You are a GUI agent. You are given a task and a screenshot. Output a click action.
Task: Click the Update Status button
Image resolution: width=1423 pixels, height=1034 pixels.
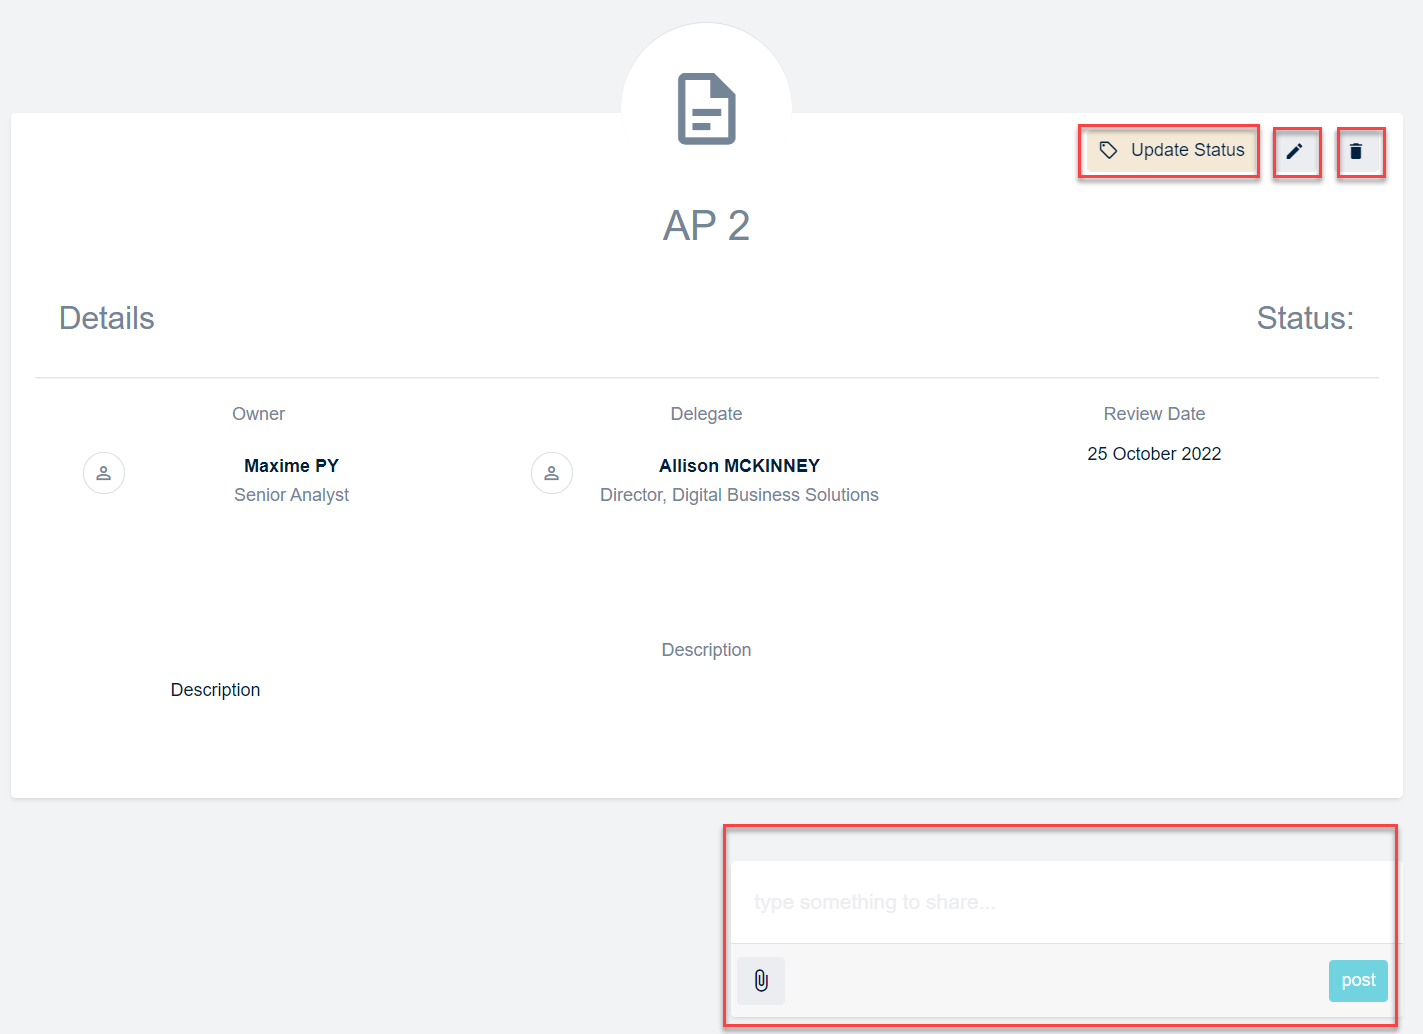tap(1170, 151)
